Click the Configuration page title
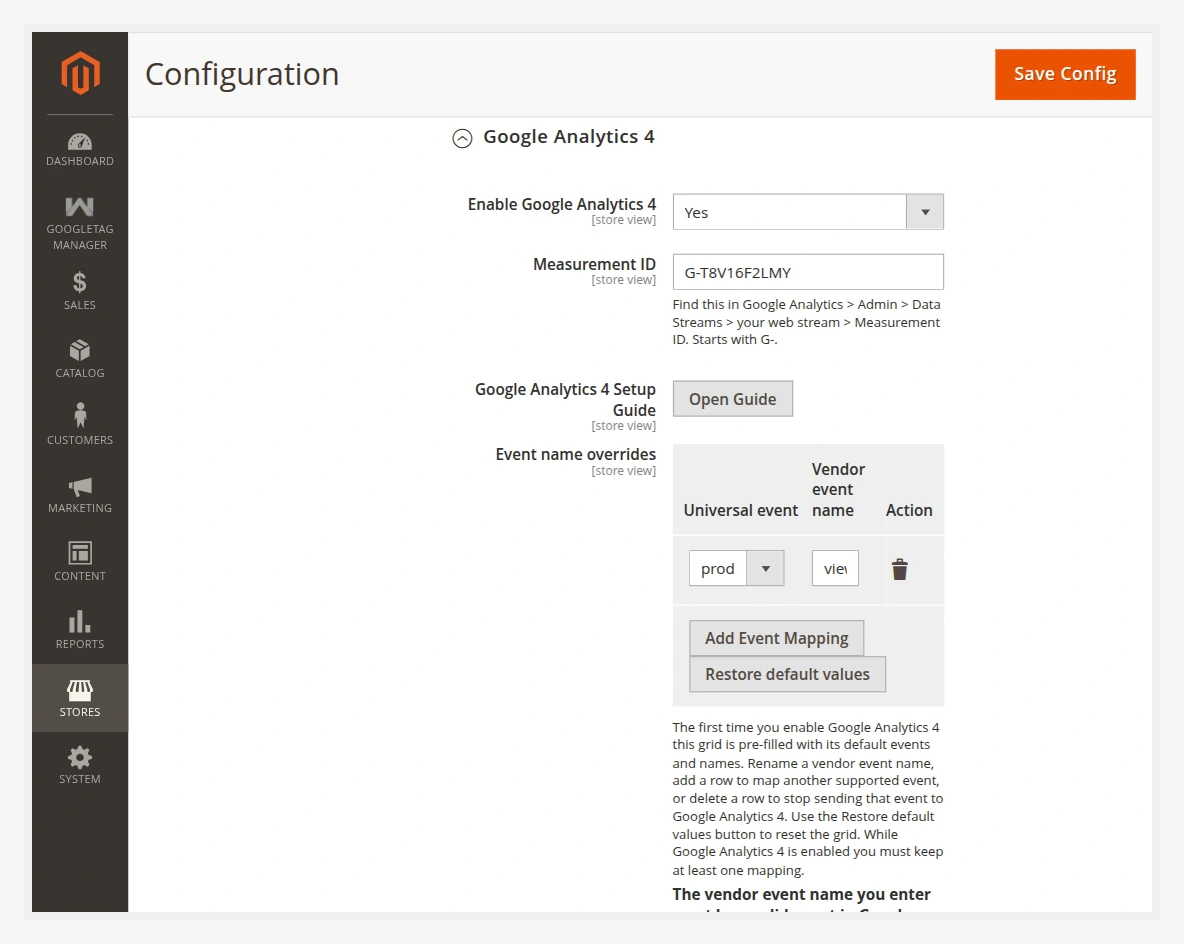 tap(242, 74)
